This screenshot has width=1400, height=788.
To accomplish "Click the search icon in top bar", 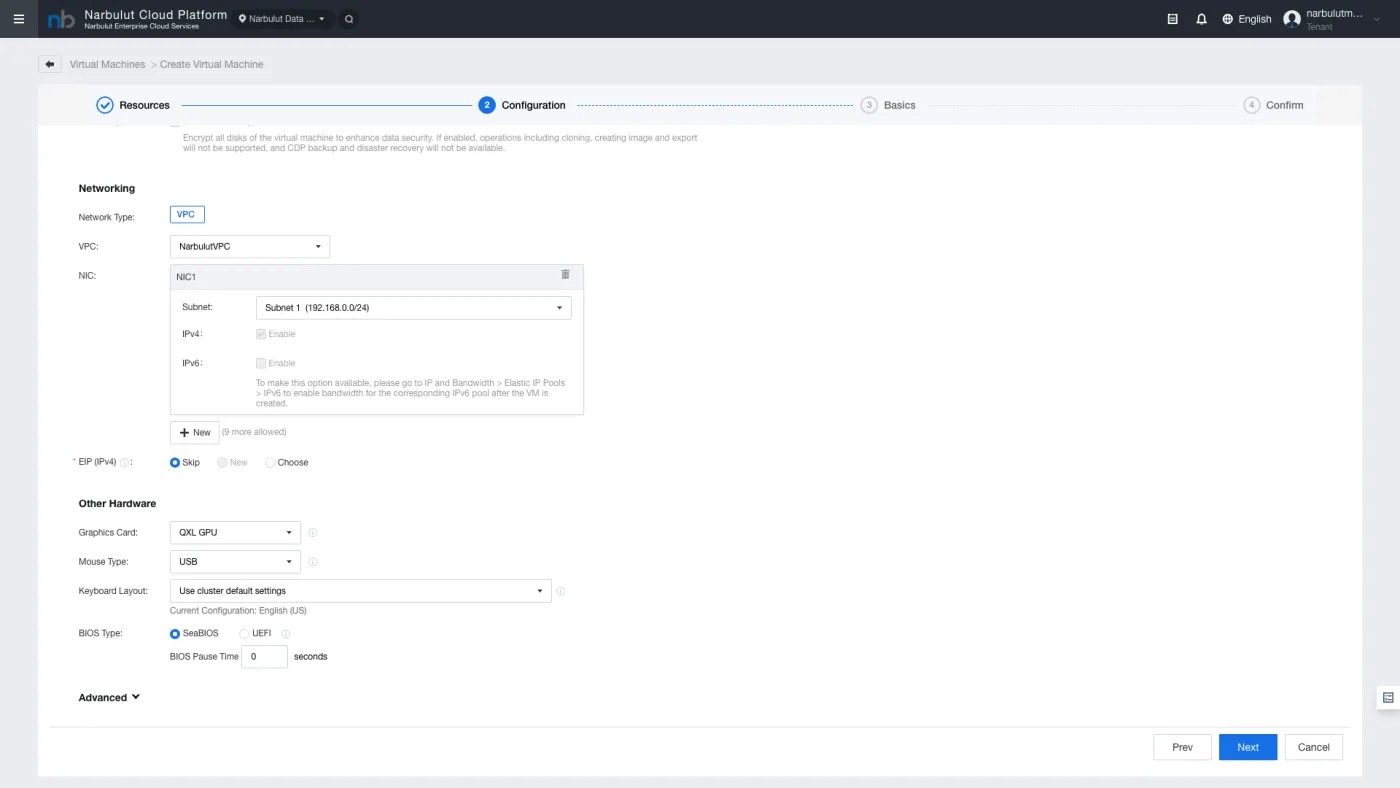I will click(x=348, y=19).
